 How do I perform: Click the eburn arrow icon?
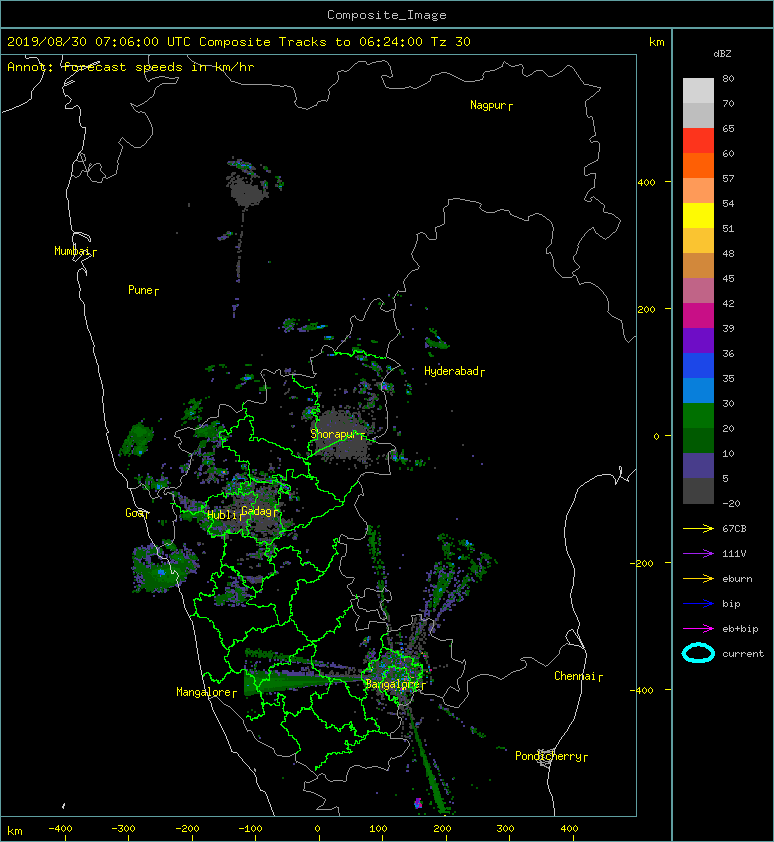click(x=698, y=578)
